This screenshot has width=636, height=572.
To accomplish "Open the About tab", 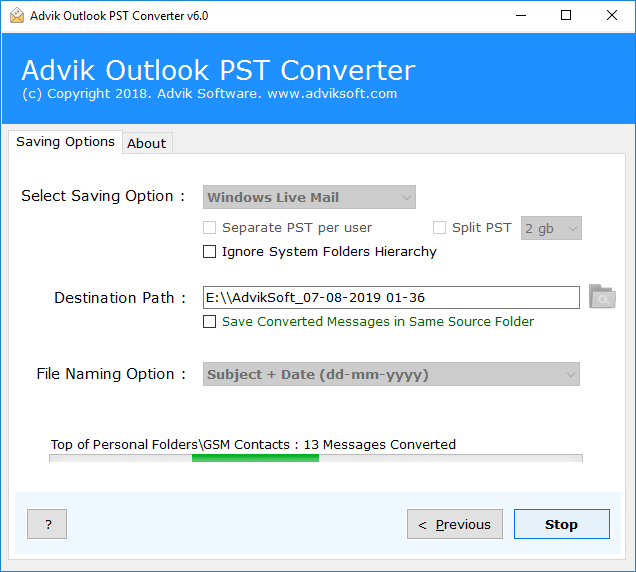I will tap(147, 143).
